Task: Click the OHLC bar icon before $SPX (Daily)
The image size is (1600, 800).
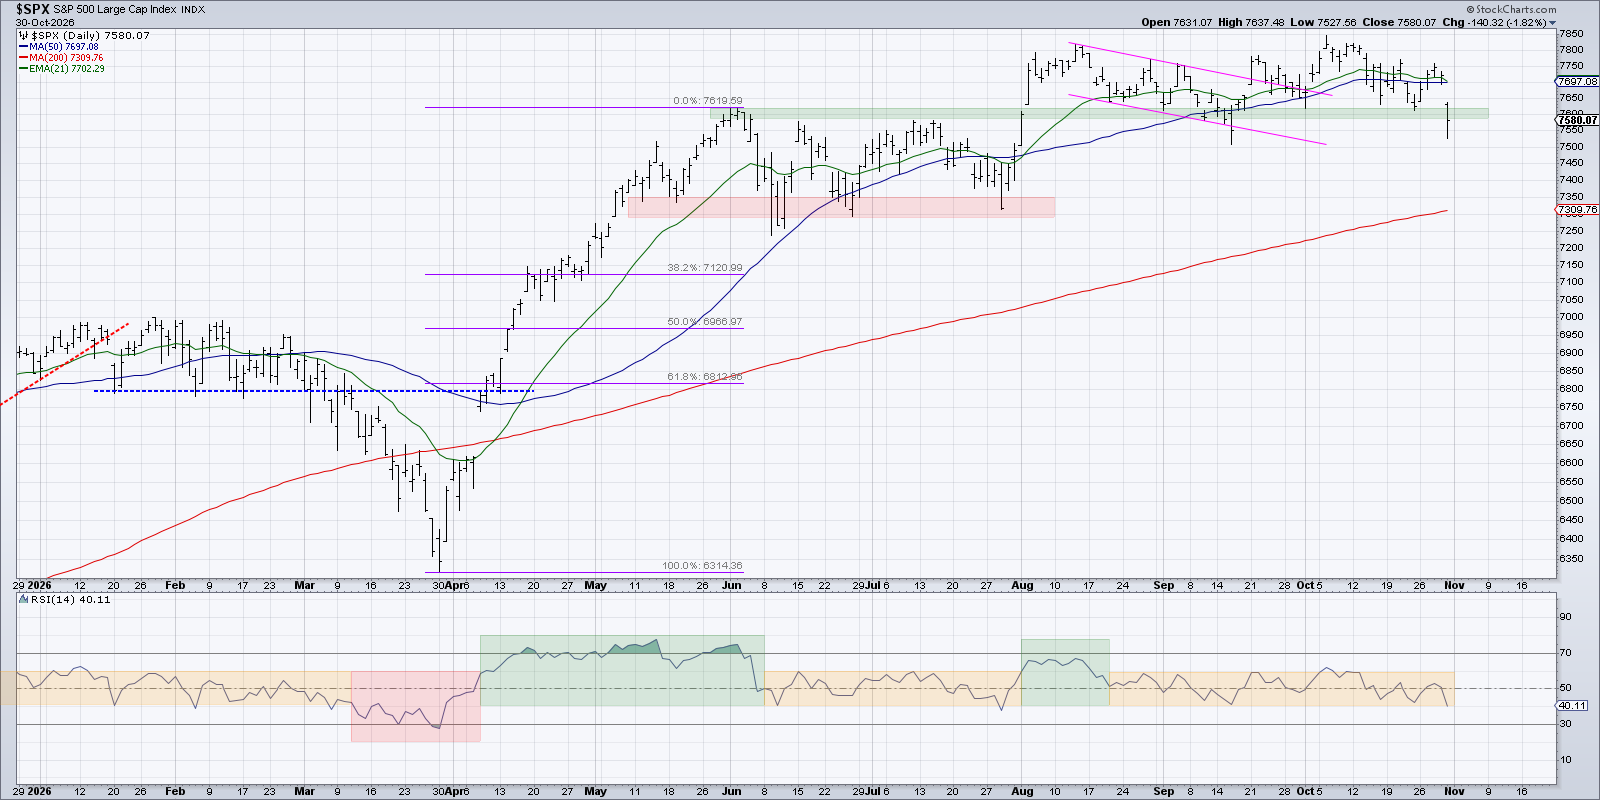Action: coord(24,36)
